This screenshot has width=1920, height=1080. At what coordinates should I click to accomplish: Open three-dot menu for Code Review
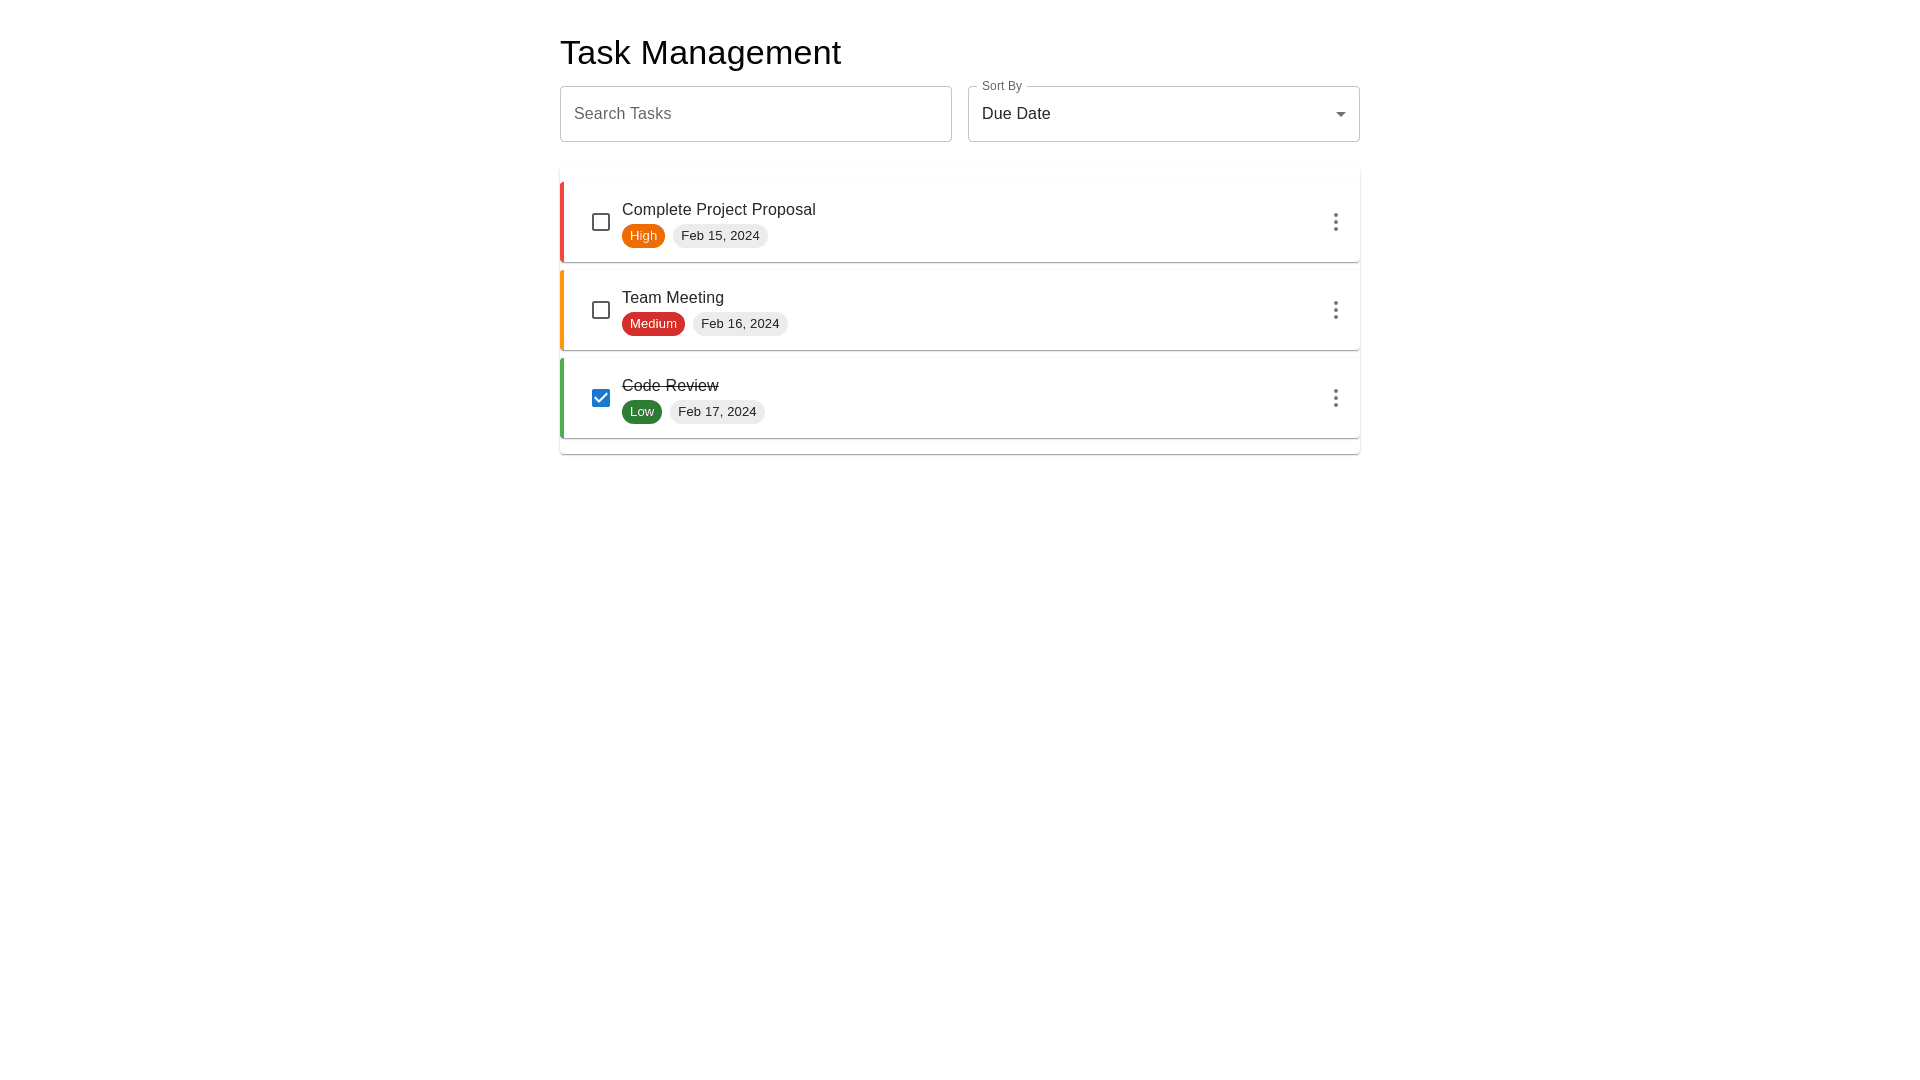(1335, 398)
